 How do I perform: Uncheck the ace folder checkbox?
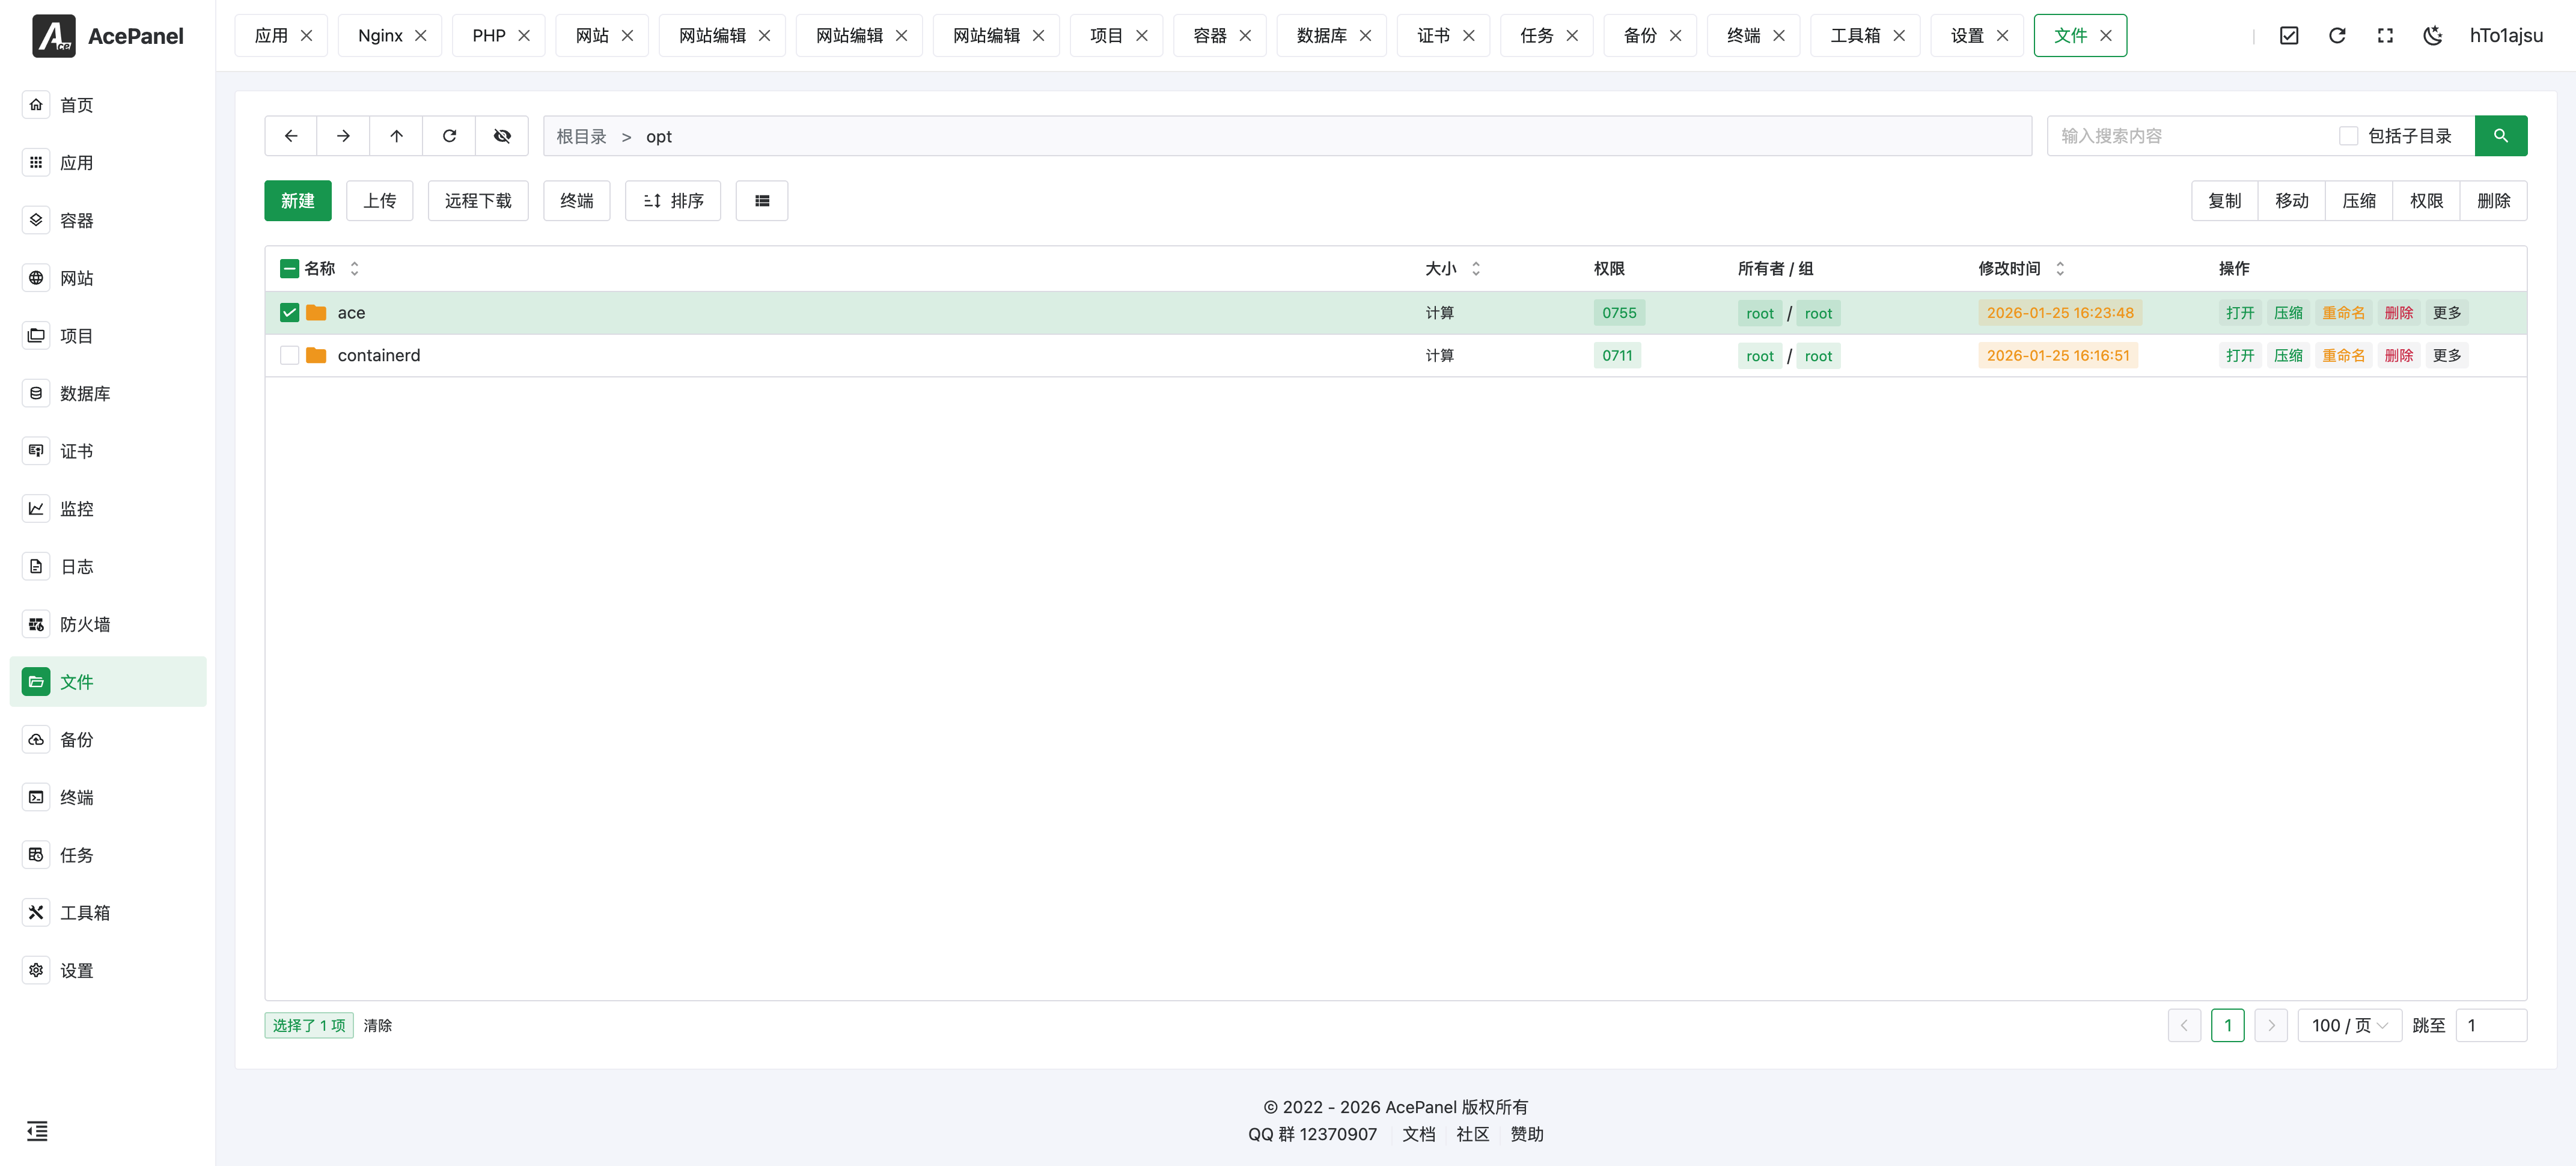pos(290,313)
